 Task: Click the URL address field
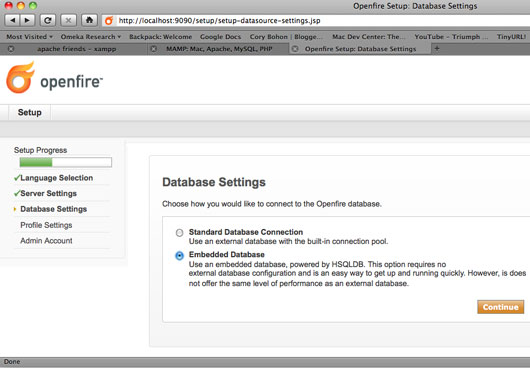pos(323,21)
